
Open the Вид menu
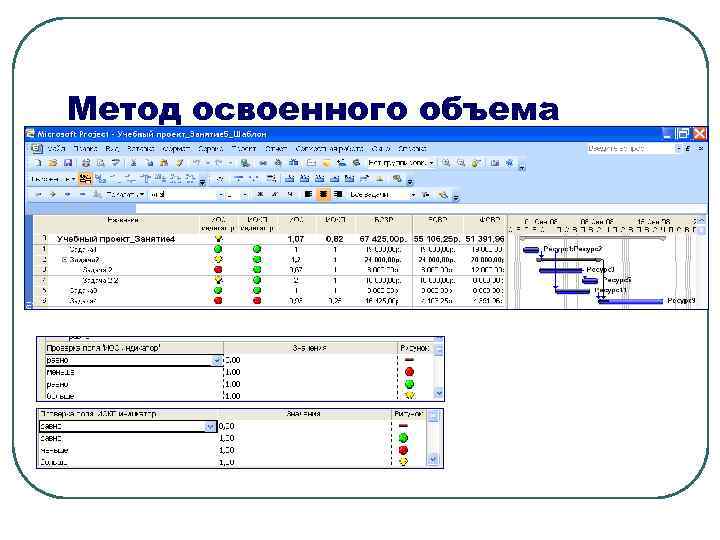[x=112, y=148]
